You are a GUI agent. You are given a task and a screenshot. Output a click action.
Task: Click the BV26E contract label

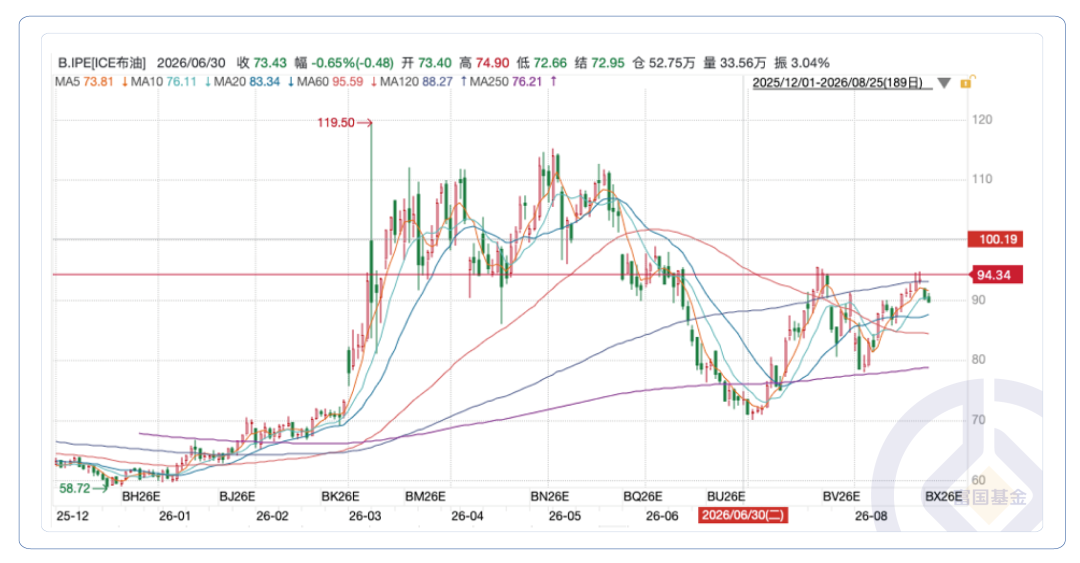point(842,496)
